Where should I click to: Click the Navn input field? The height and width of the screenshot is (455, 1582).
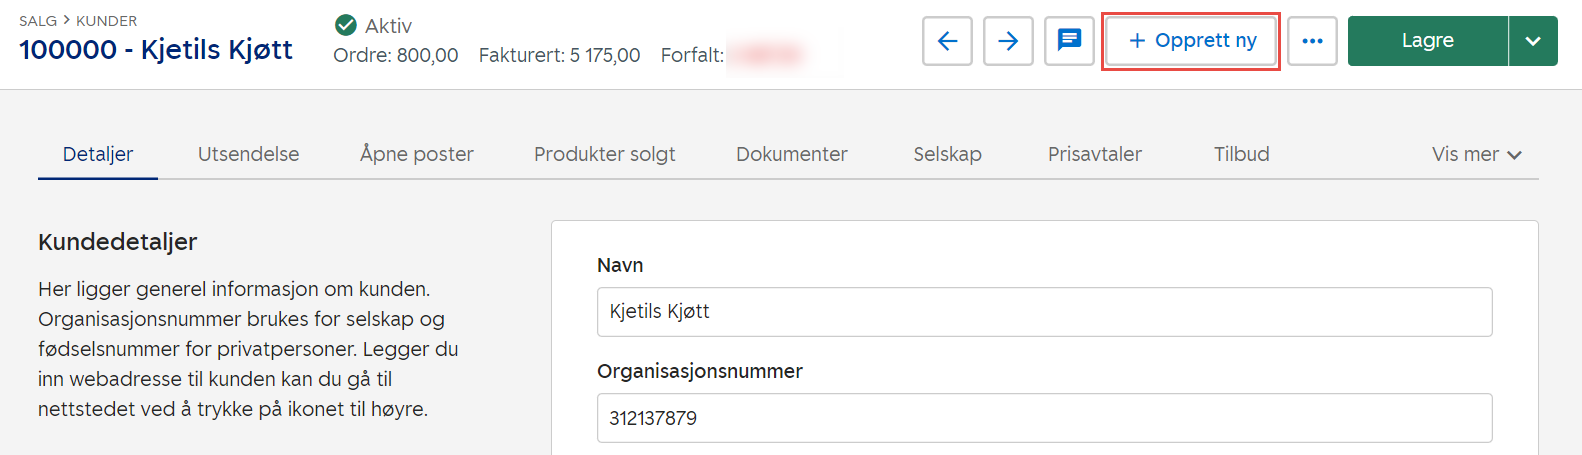(1044, 312)
